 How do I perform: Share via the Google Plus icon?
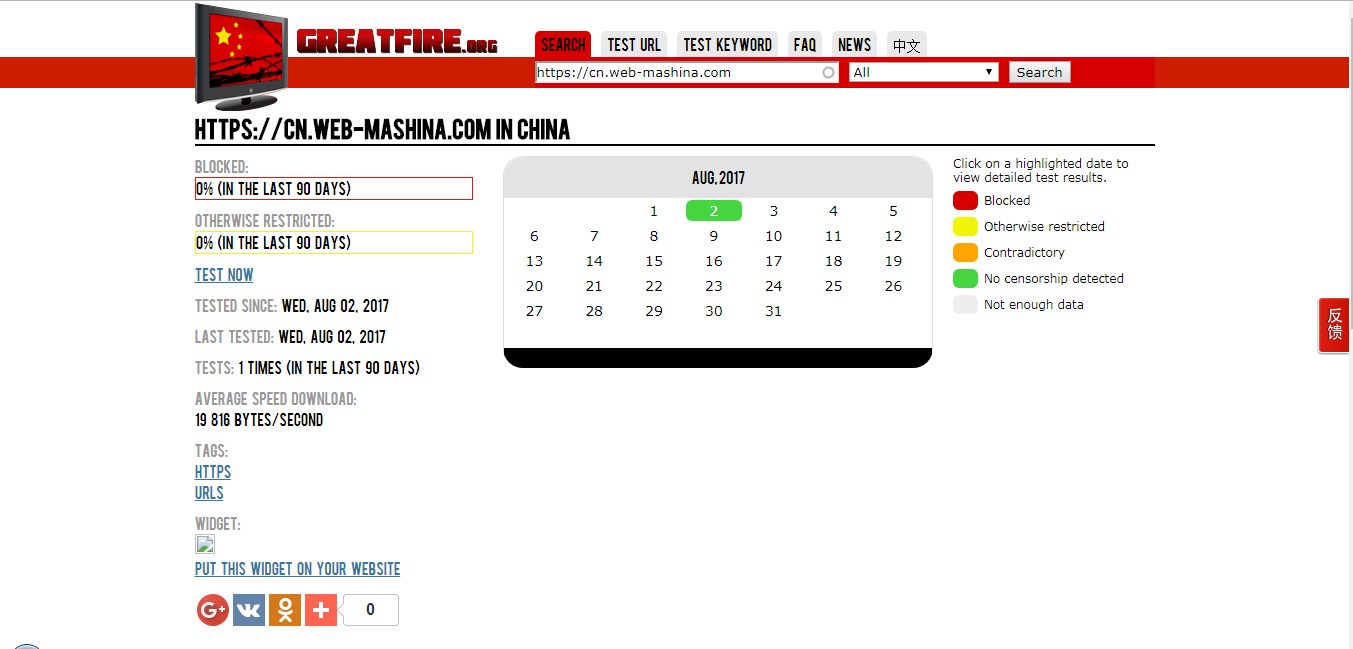212,610
